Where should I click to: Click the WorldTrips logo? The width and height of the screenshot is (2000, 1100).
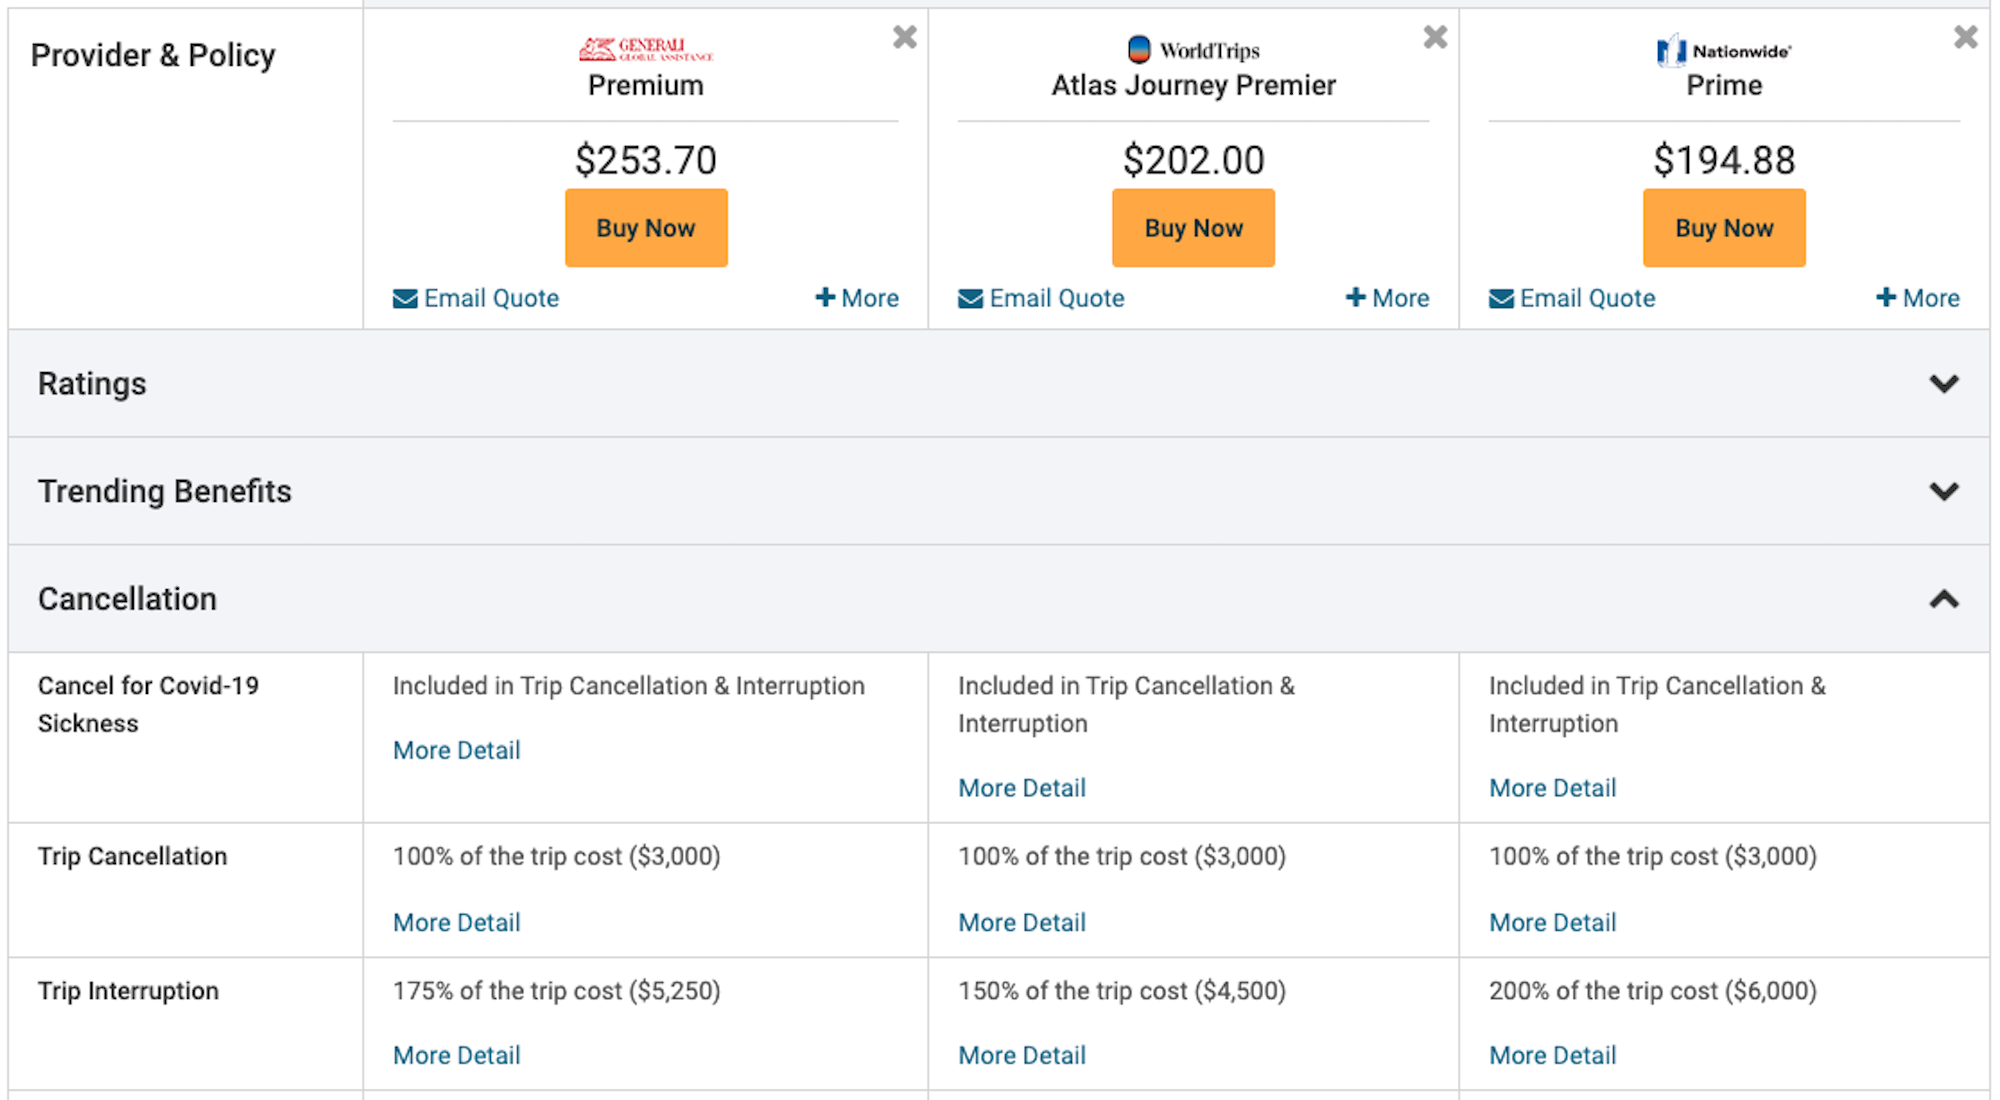(x=1193, y=50)
